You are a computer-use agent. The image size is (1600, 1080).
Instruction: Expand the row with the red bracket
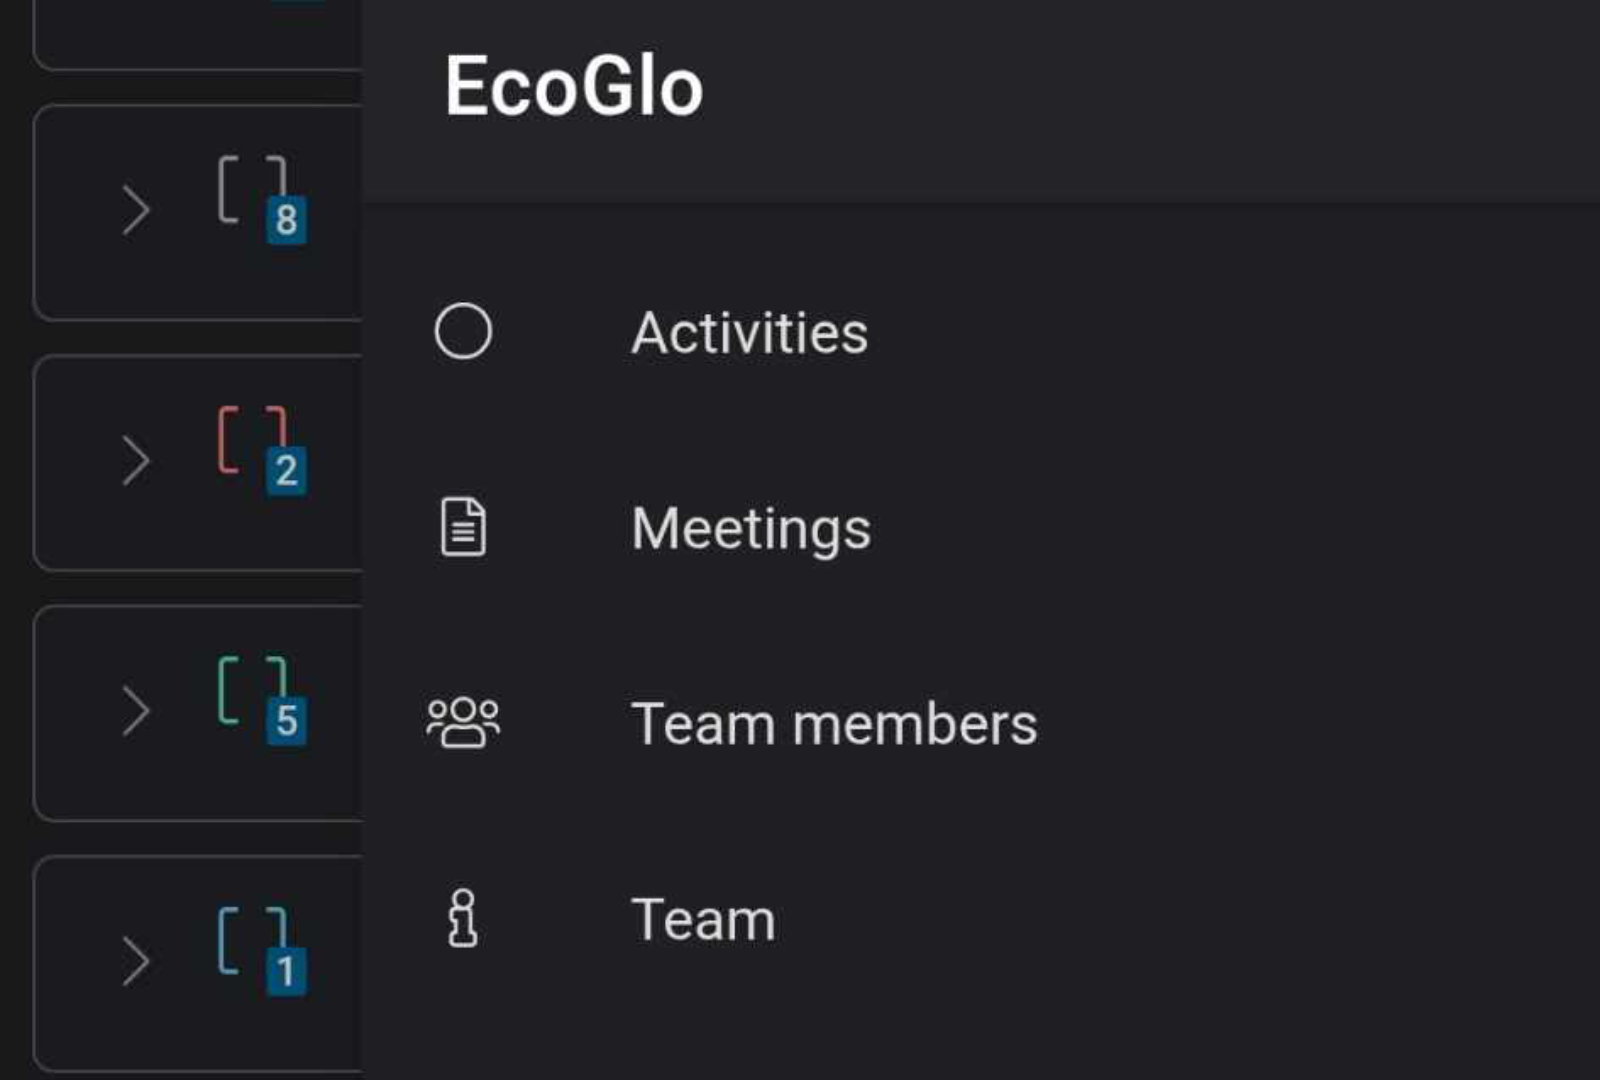coord(136,461)
